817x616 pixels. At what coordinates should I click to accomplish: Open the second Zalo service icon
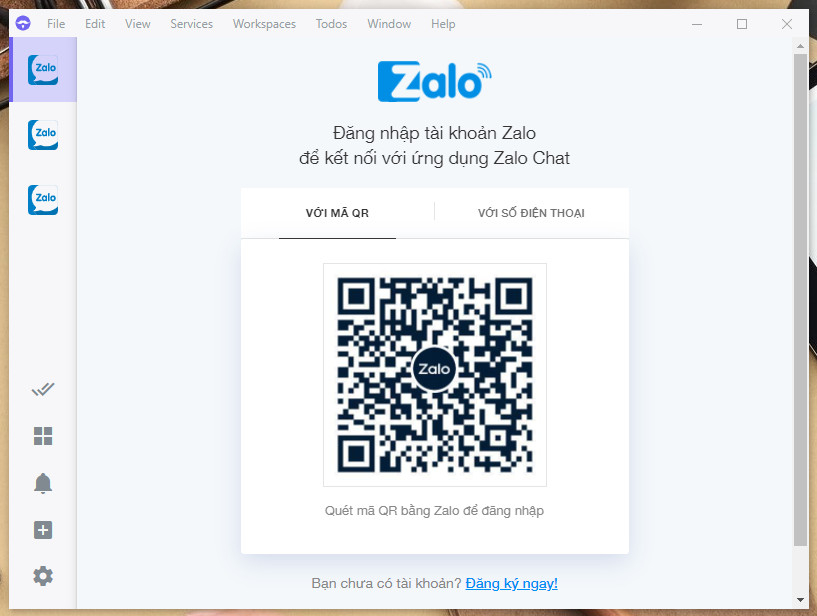[x=43, y=134]
